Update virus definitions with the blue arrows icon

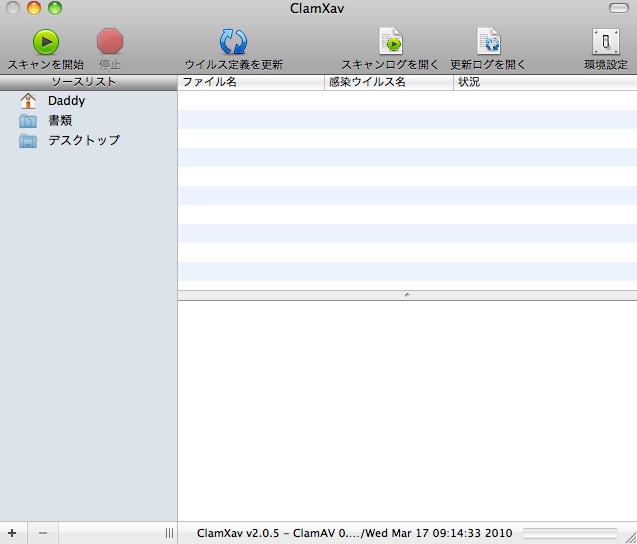[233, 41]
